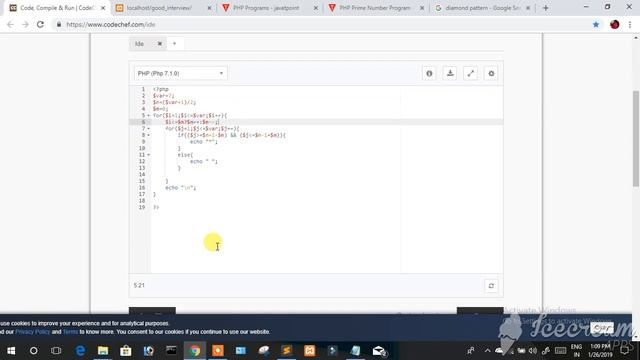This screenshot has width=640, height=360.
Task: Open Mail app from taskbar
Action: (379, 351)
